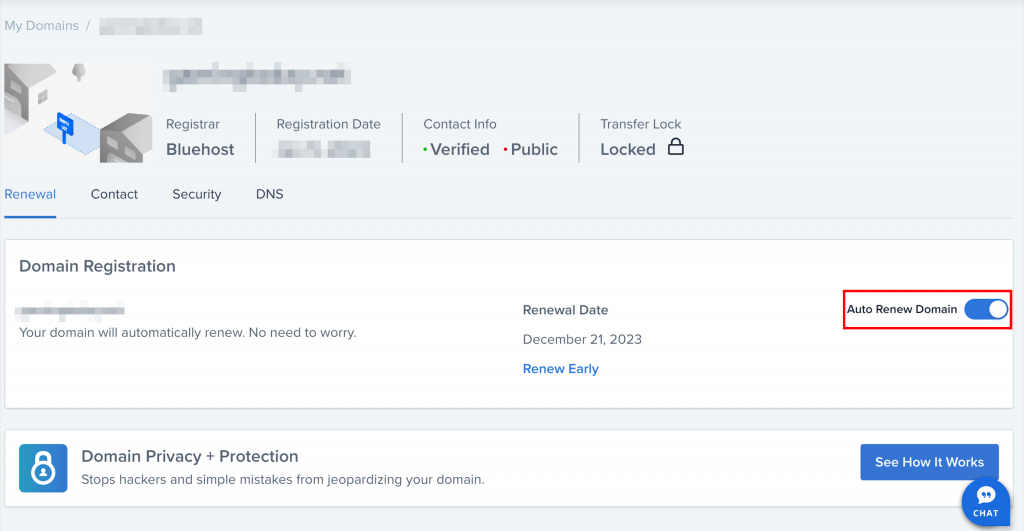Open the Chat bubble widget
Image resolution: width=1024 pixels, height=531 pixels.
click(985, 501)
